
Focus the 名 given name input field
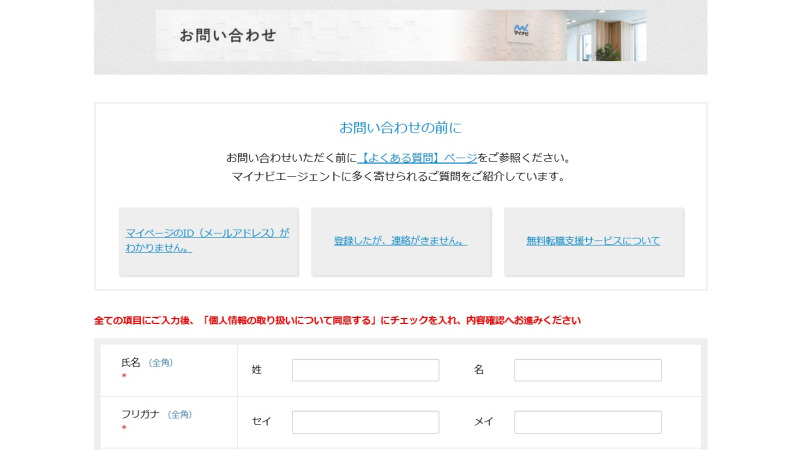point(588,370)
